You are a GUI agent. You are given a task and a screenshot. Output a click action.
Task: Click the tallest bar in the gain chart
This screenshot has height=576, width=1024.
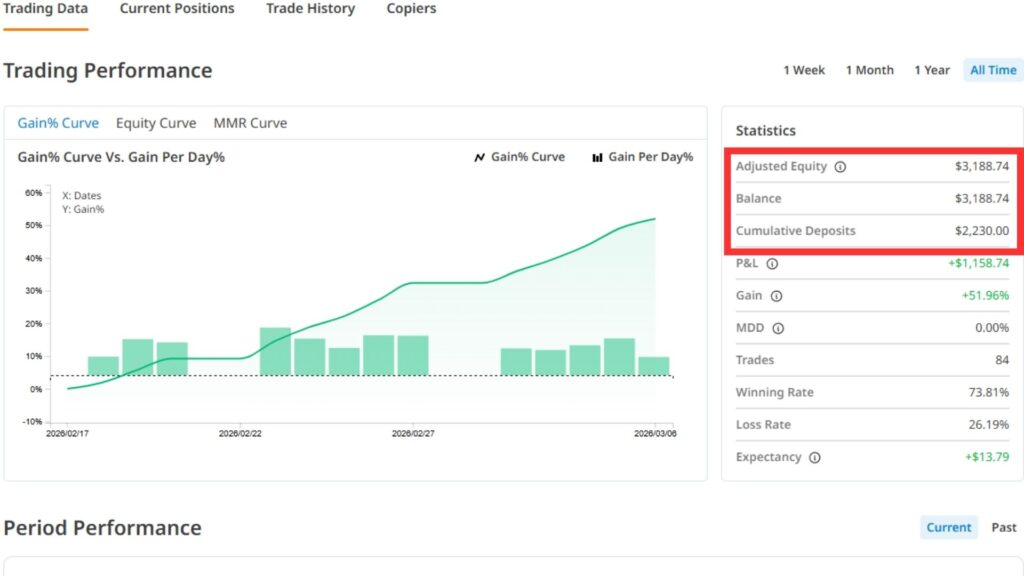(x=275, y=351)
